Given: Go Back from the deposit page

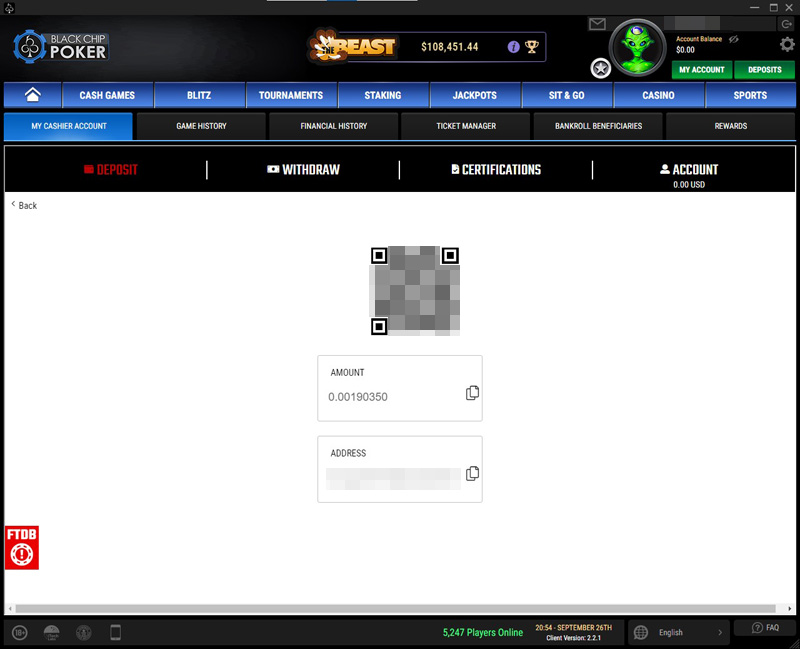Looking at the screenshot, I should pos(24,205).
